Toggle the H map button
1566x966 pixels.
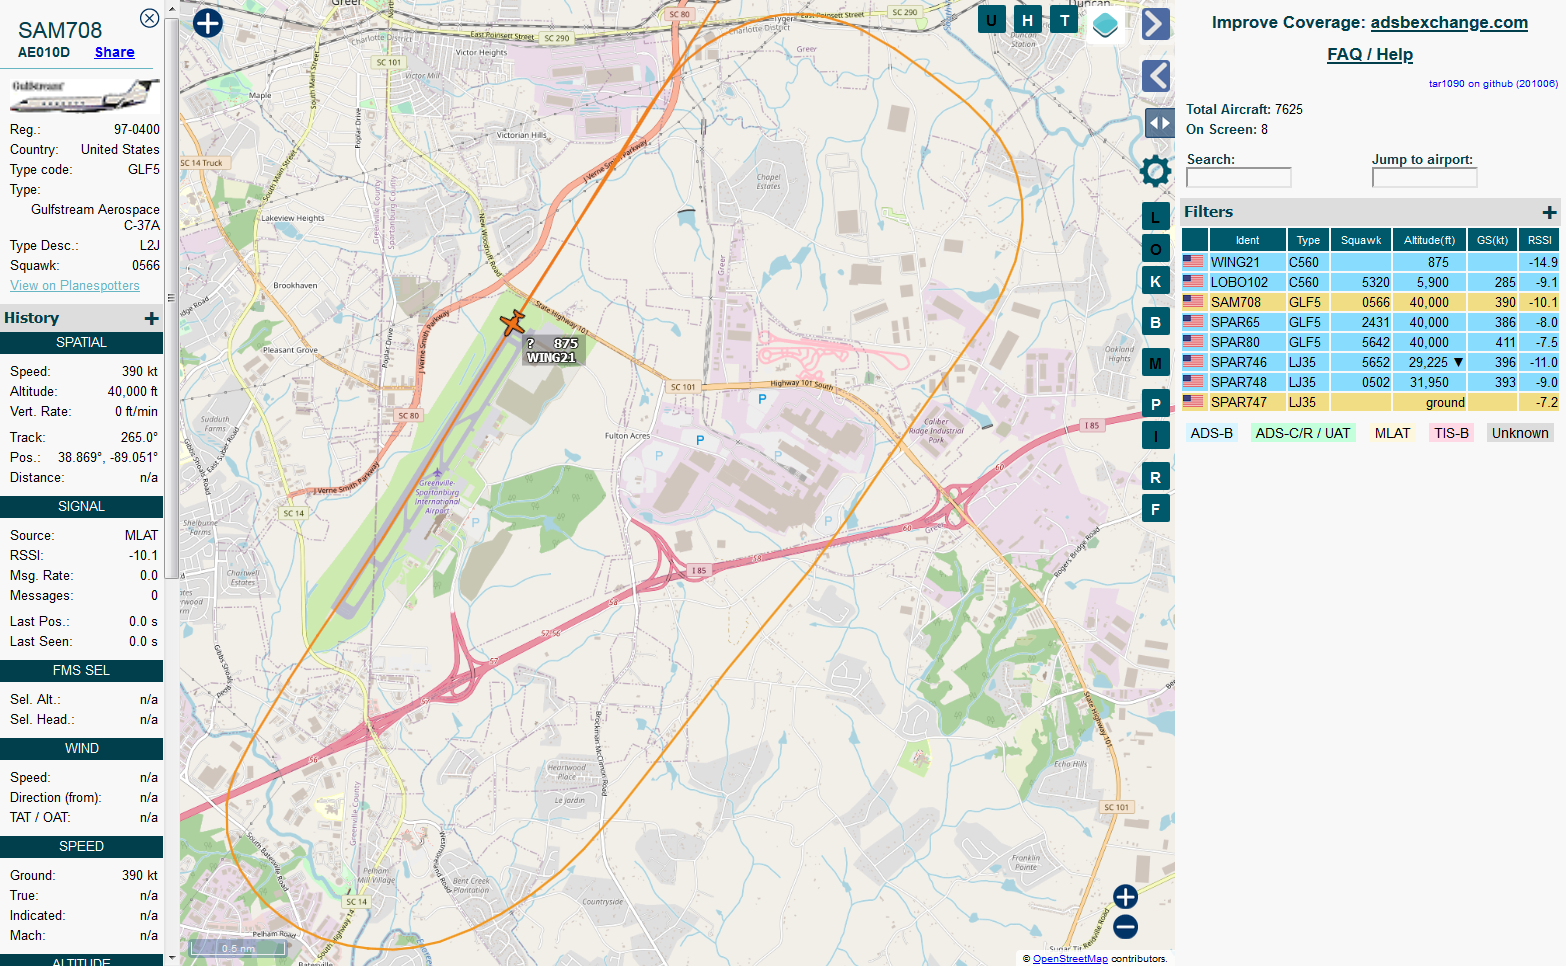[1027, 19]
